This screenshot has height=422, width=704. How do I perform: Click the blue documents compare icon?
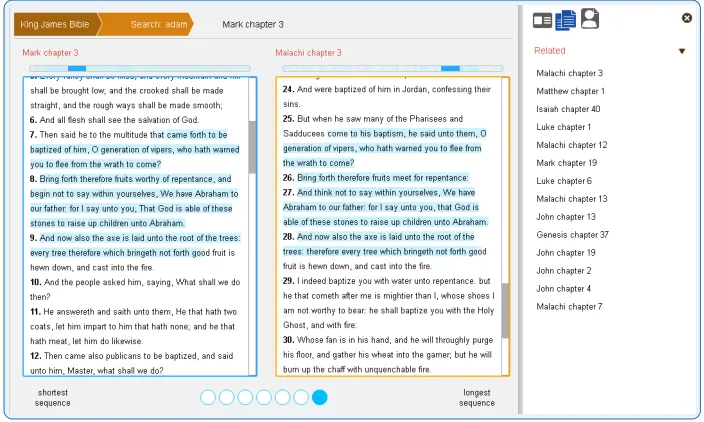tap(566, 20)
